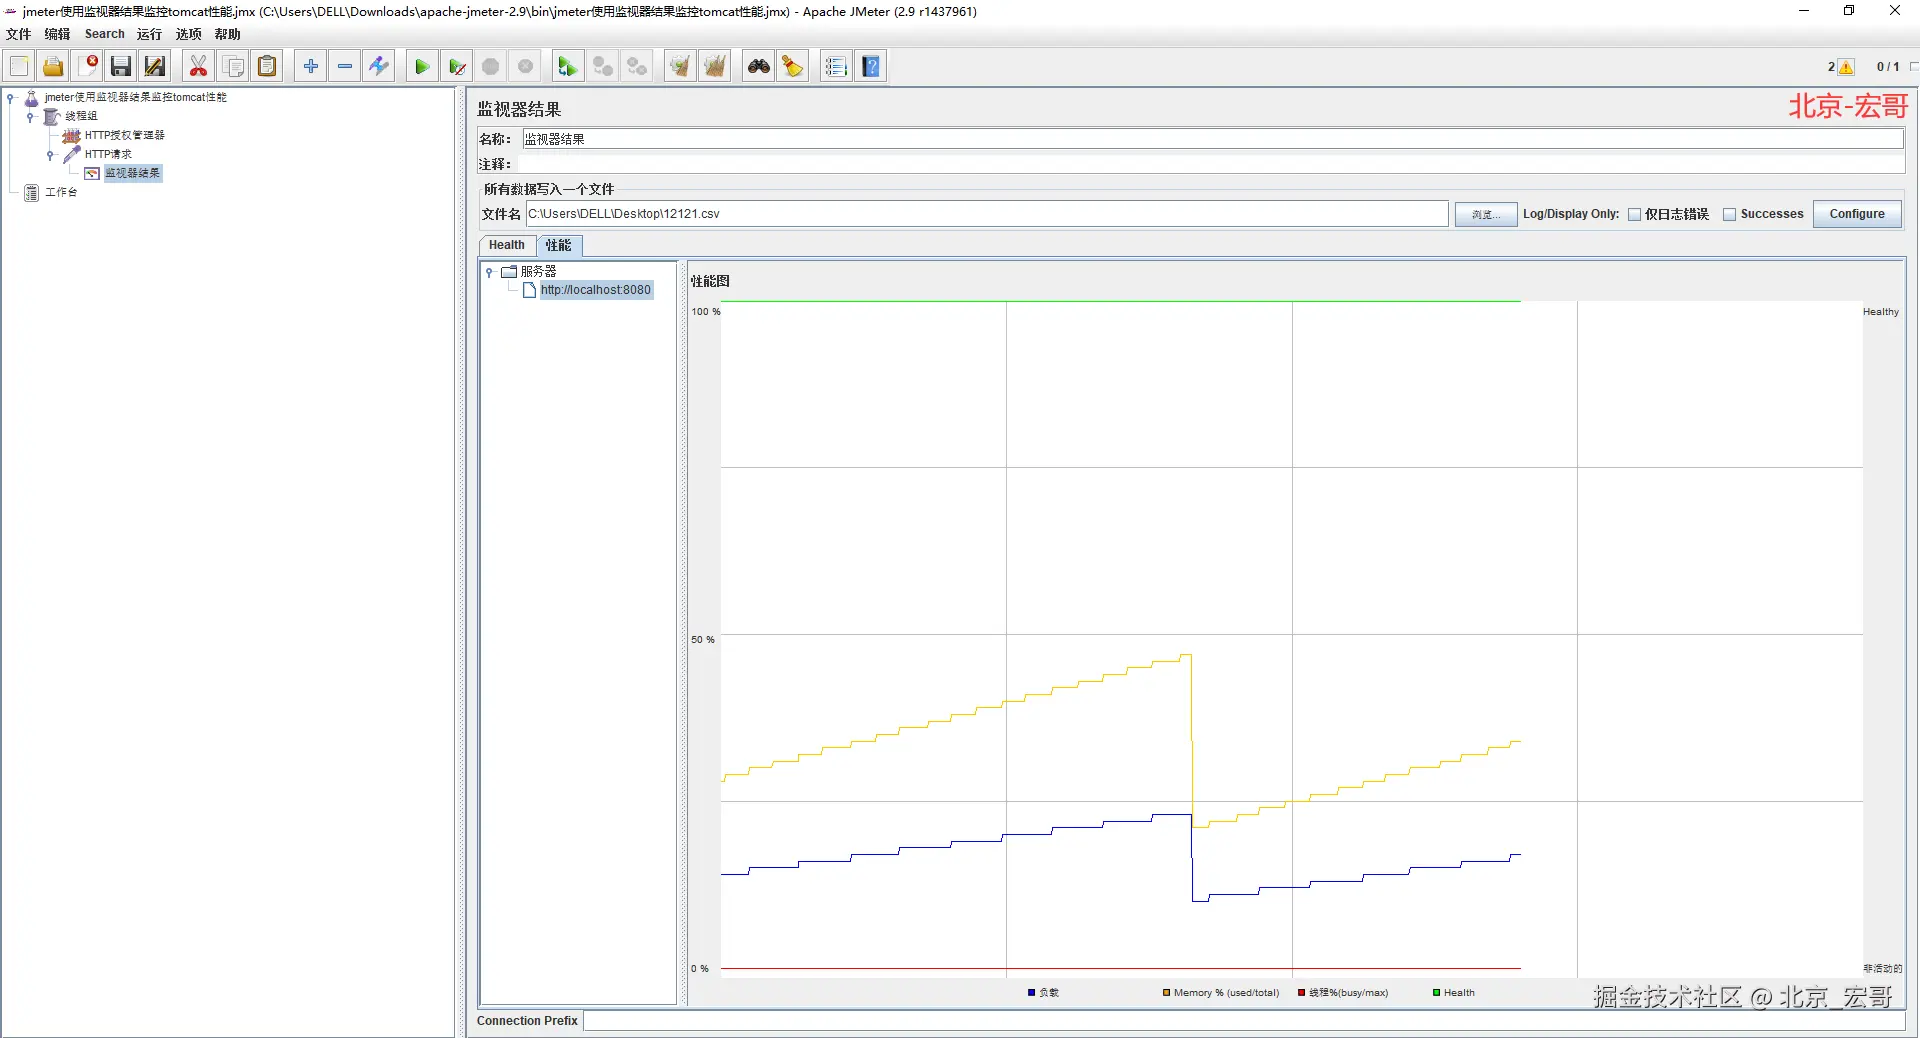Click the Help question mark icon
This screenshot has width=1920, height=1038.
[x=871, y=67]
